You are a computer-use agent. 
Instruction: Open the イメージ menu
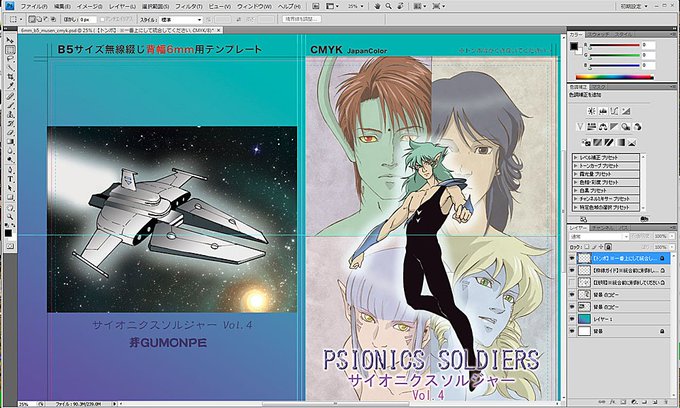tap(89, 7)
